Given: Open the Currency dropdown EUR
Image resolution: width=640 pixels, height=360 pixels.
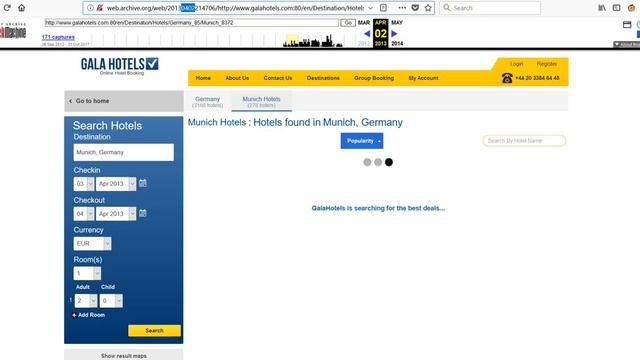Looking at the screenshot, I should [x=92, y=244].
